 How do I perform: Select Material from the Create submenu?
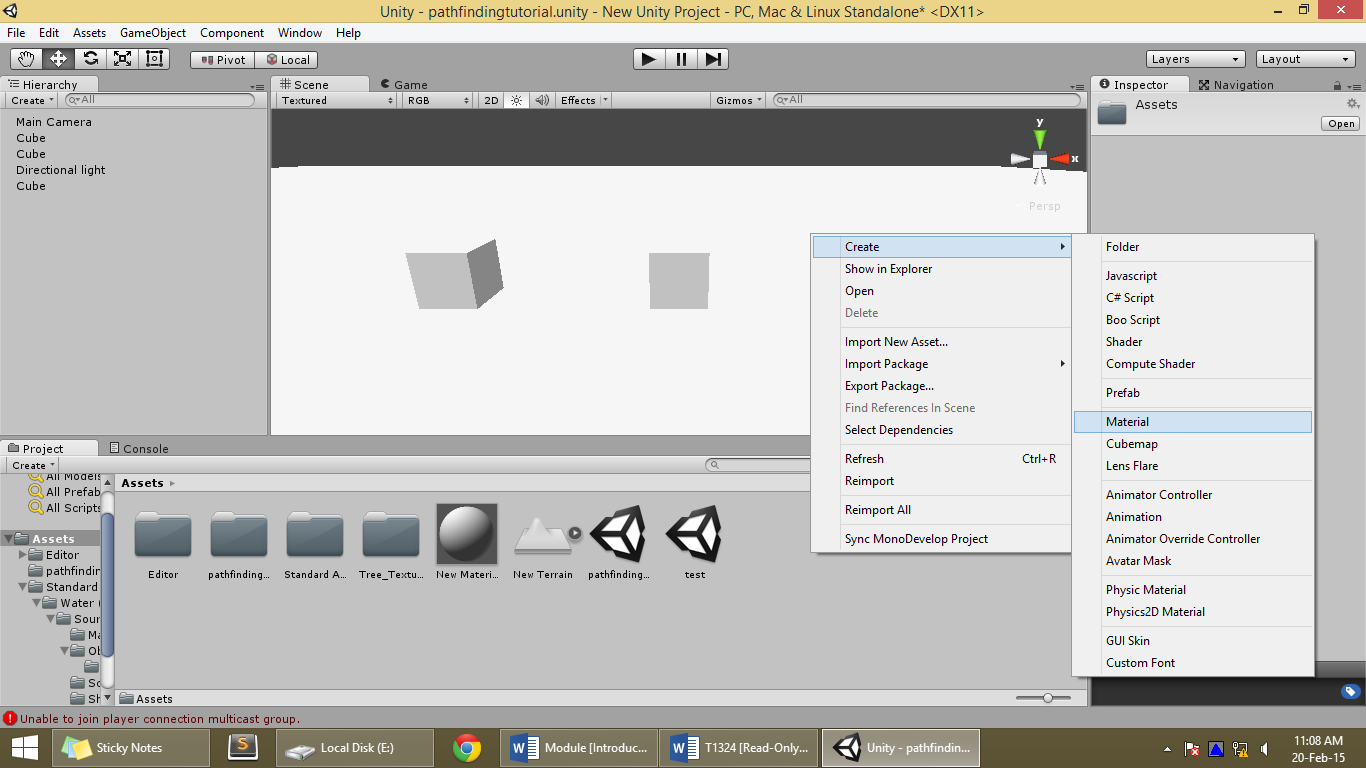1127,421
